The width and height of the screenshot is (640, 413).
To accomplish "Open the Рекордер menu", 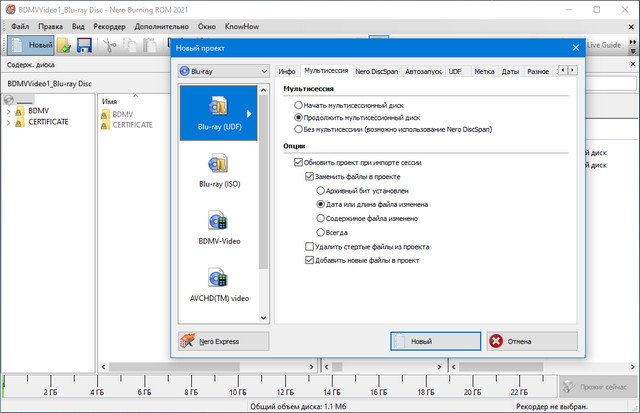I will pyautogui.click(x=109, y=27).
